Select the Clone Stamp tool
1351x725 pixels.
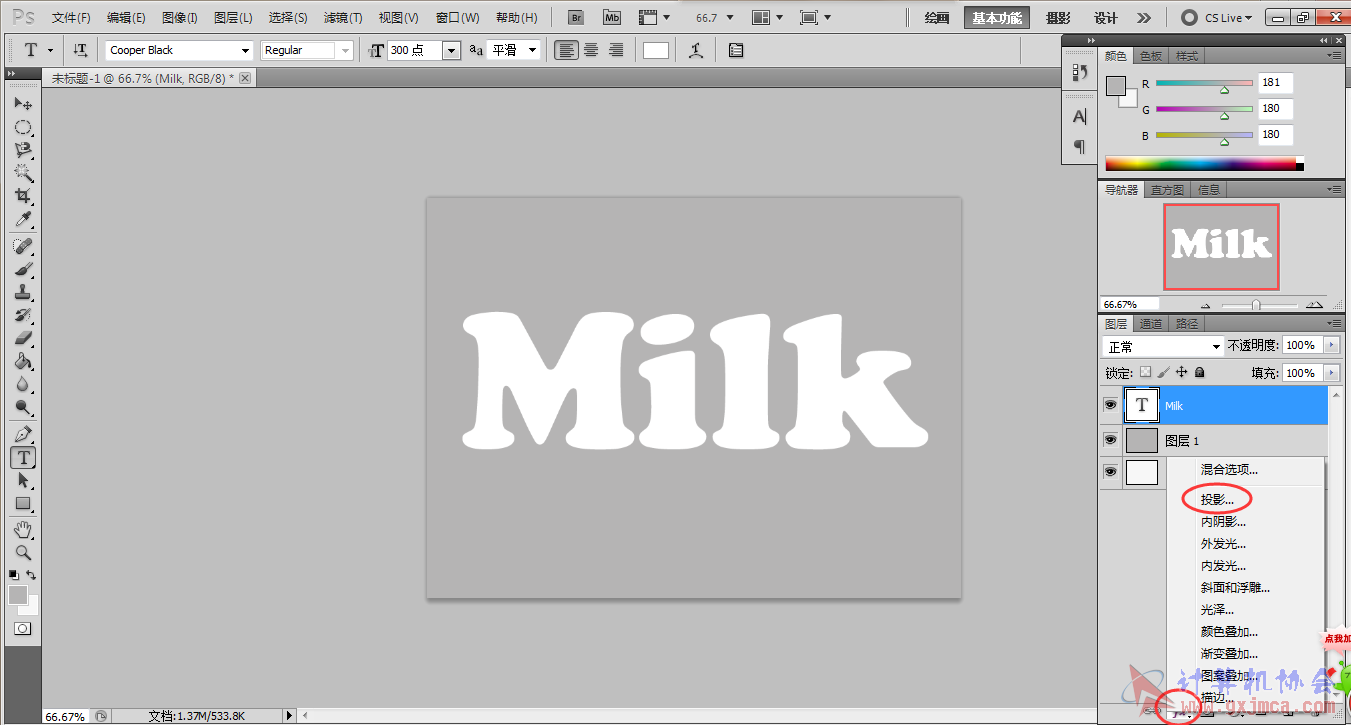point(23,292)
